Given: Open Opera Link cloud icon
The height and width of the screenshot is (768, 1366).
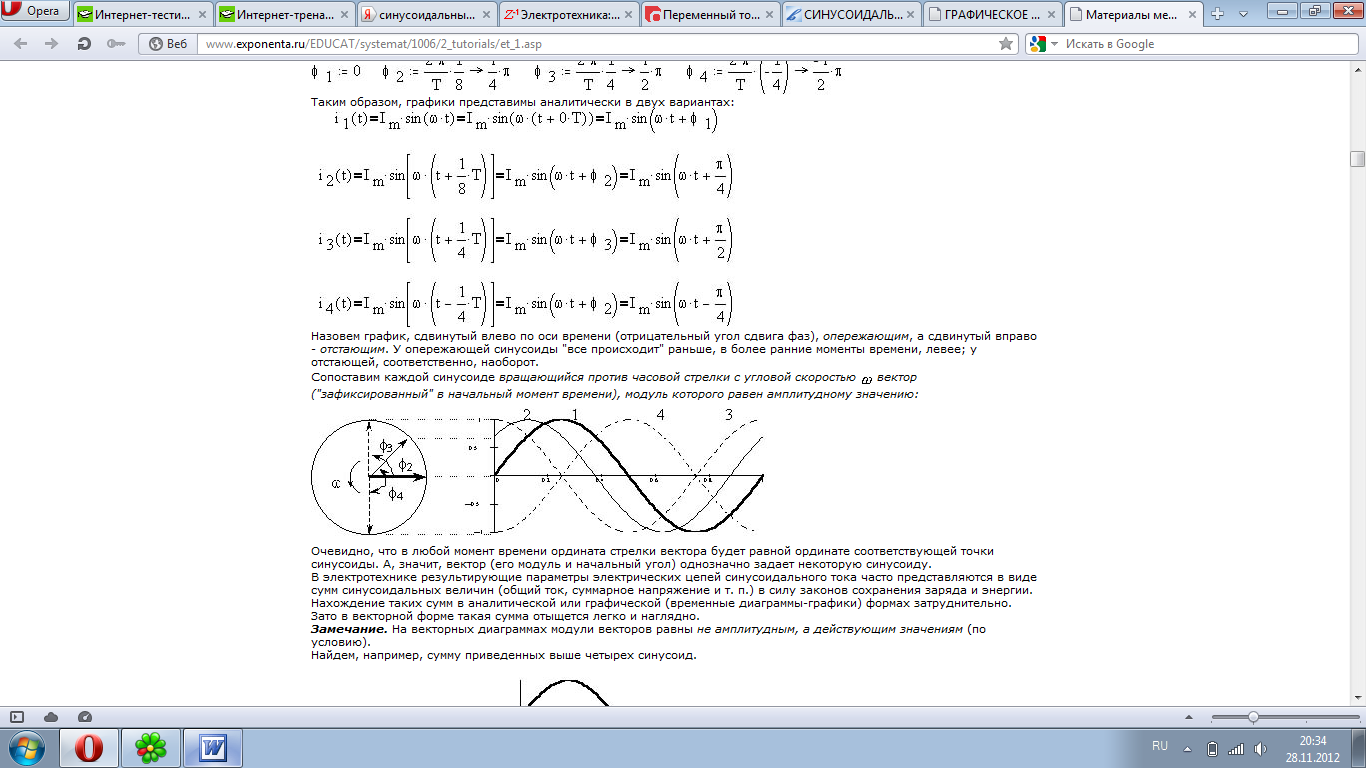Looking at the screenshot, I should click(51, 717).
